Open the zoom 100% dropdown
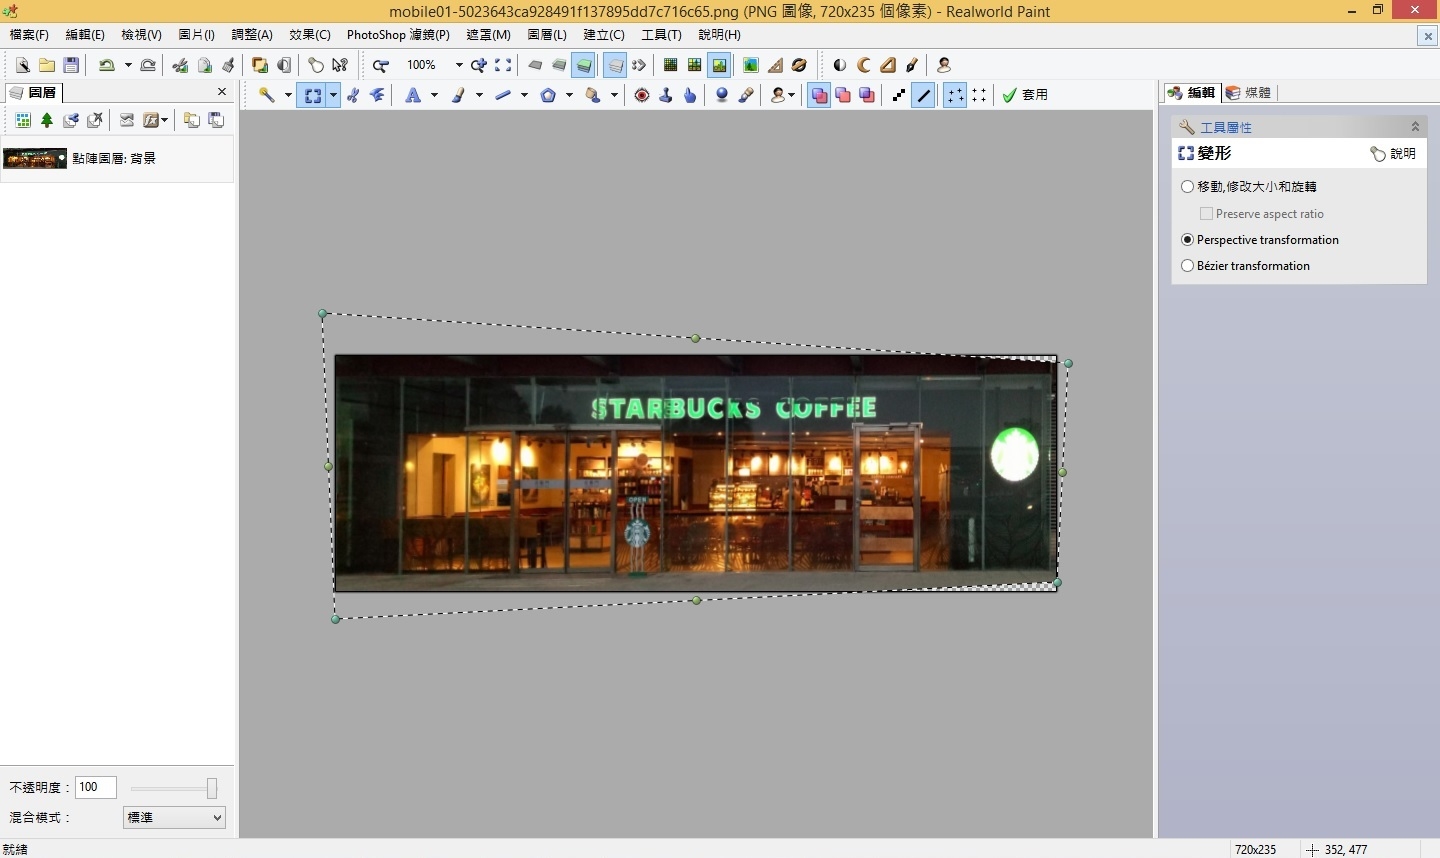 (x=459, y=65)
